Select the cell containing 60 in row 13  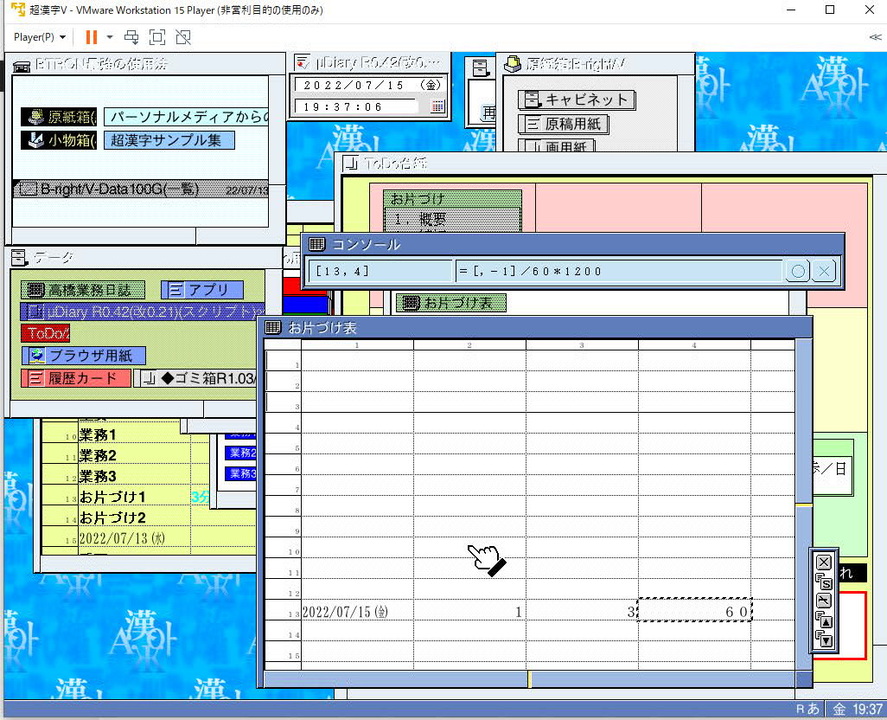point(695,611)
